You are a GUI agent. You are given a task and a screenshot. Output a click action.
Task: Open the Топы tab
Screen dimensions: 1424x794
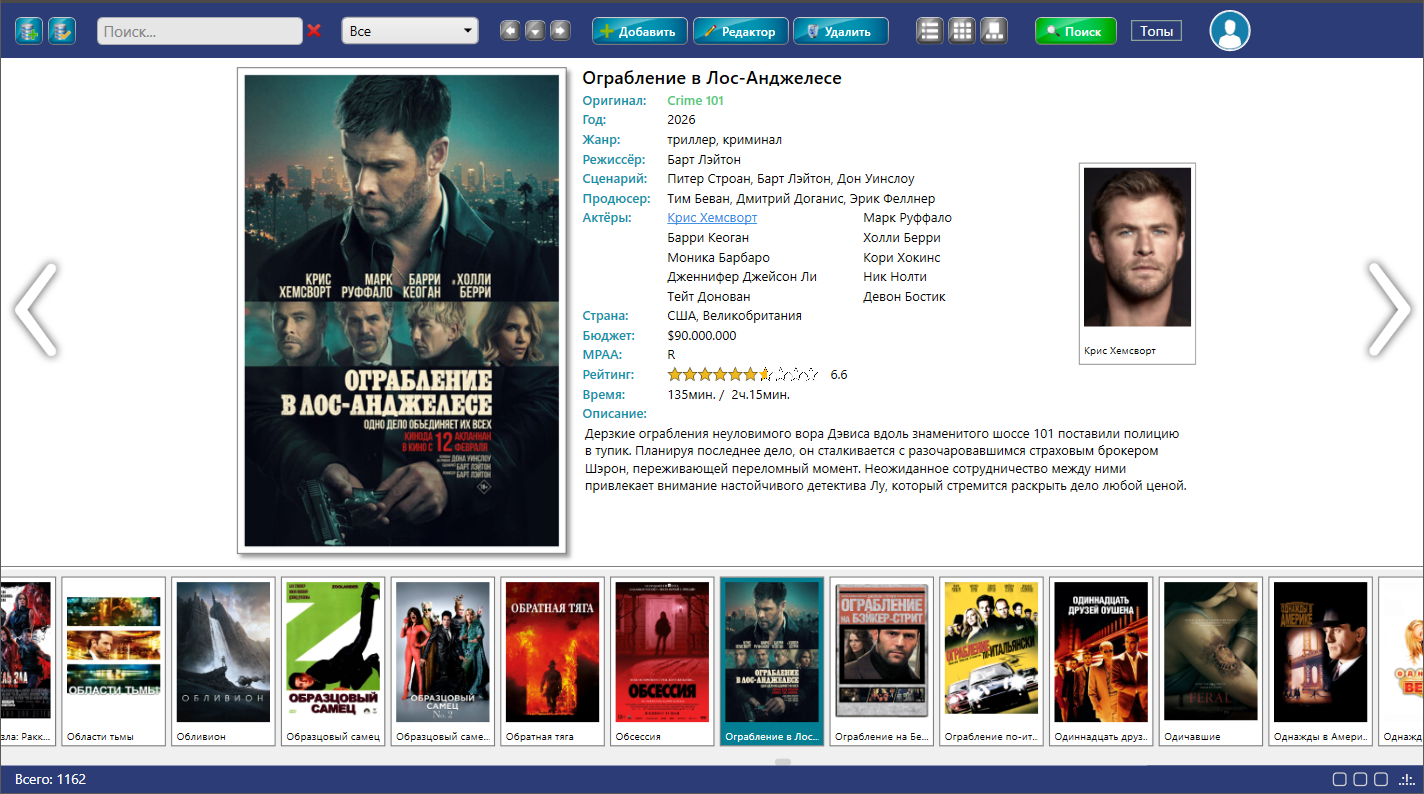pos(1156,31)
